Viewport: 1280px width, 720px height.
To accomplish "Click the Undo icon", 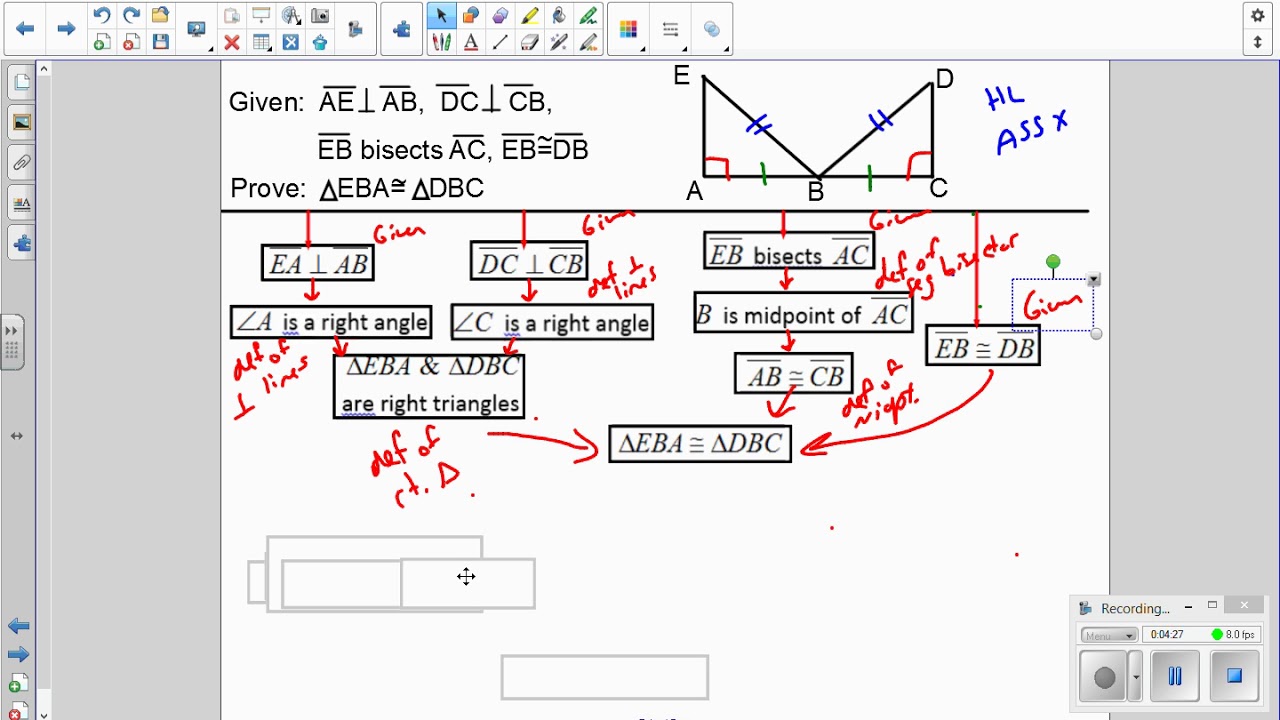I will [101, 15].
